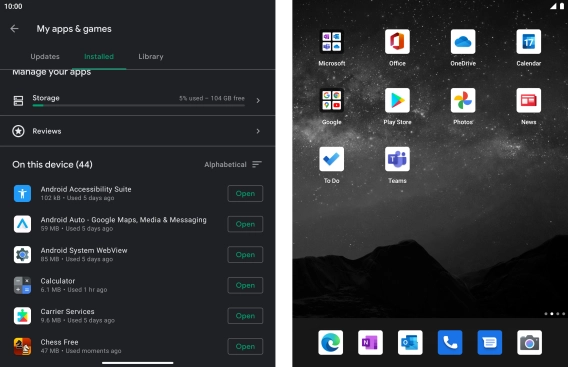Open OneNote from the dock
The height and width of the screenshot is (367, 568).
point(370,342)
